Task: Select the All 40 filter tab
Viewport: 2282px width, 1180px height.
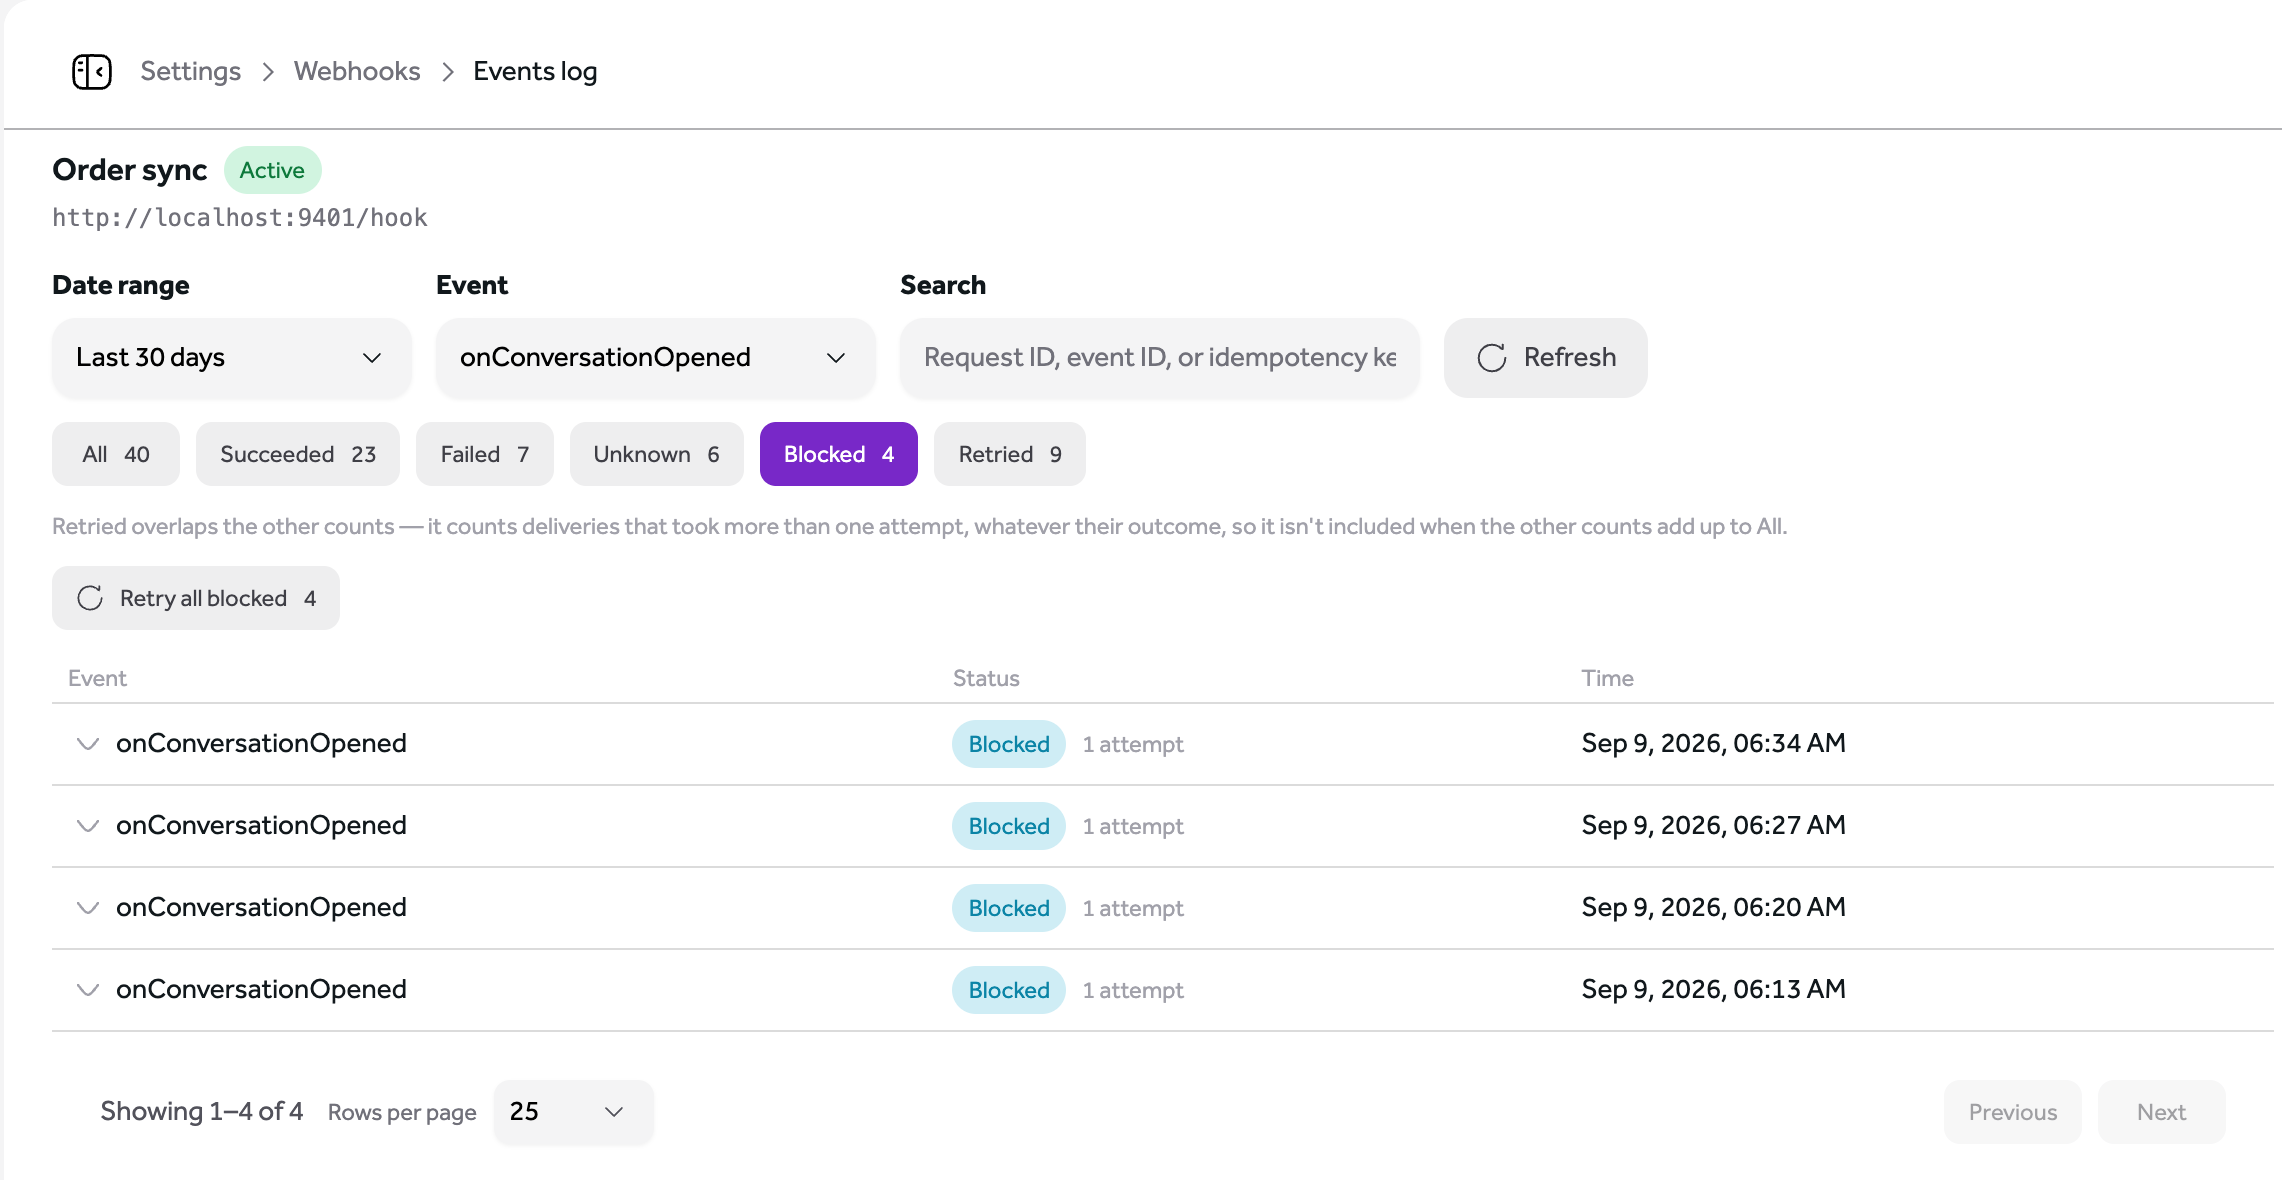Action: (x=116, y=454)
